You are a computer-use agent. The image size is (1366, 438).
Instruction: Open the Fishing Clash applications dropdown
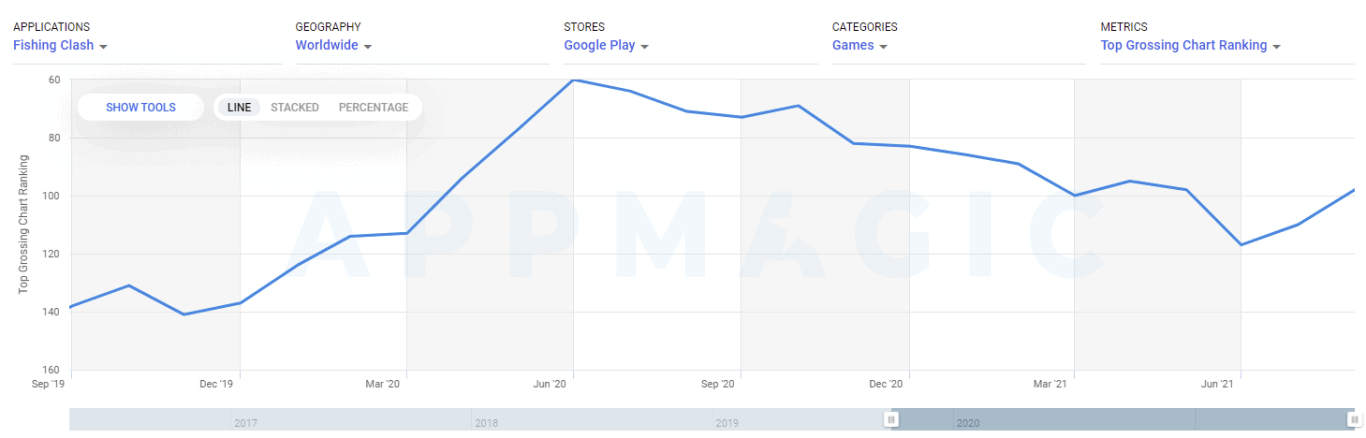coord(53,45)
